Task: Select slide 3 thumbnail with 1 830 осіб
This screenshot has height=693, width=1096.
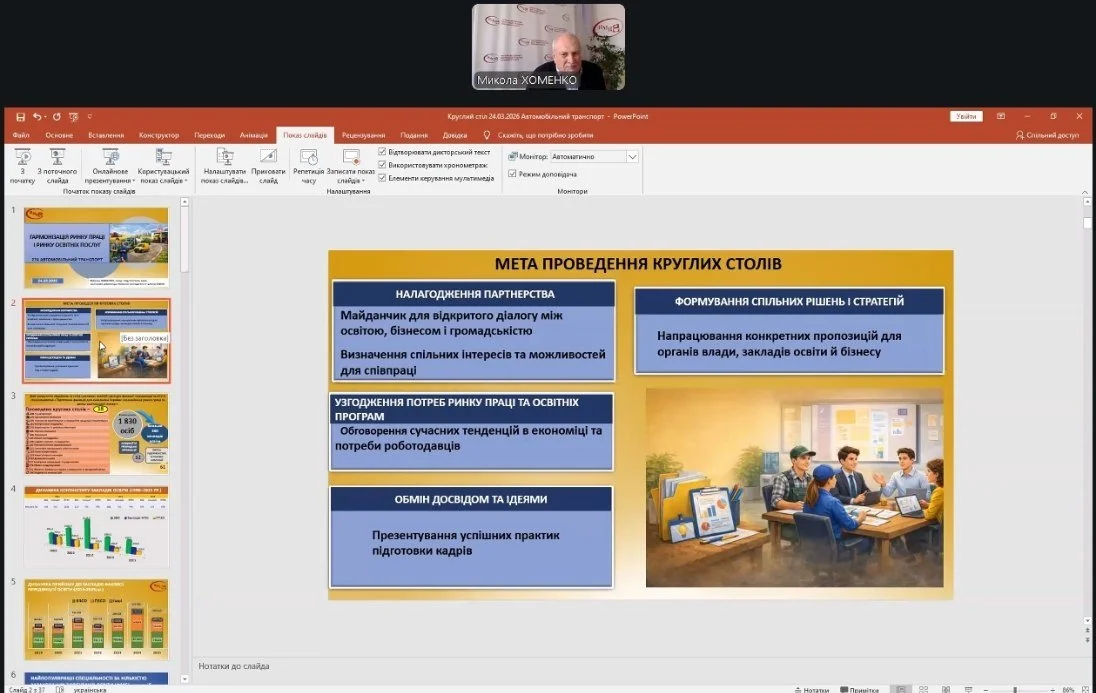Action: tap(96, 434)
